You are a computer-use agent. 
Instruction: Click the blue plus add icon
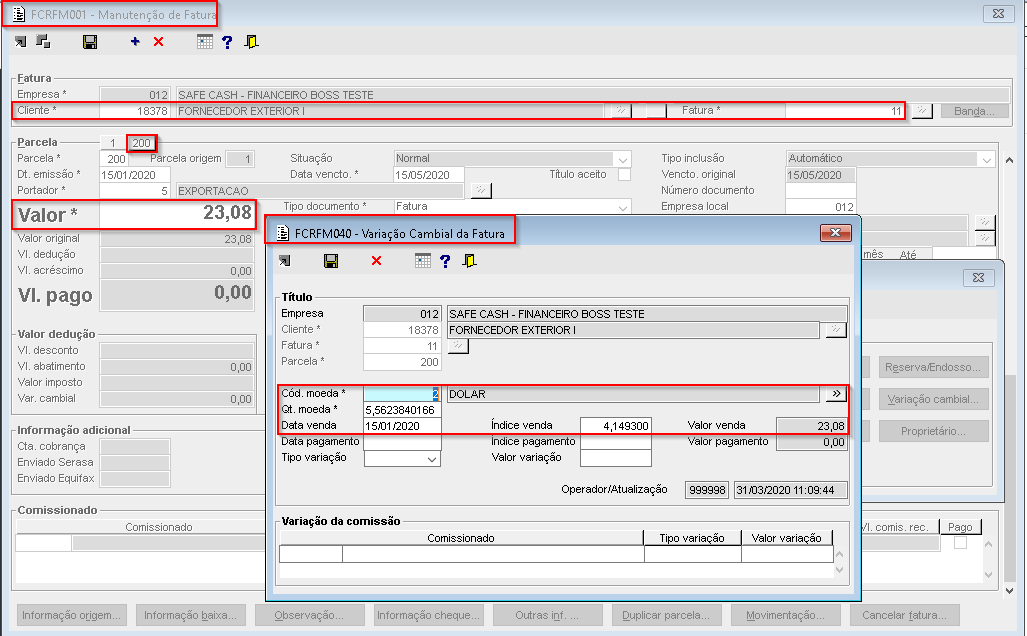point(135,42)
